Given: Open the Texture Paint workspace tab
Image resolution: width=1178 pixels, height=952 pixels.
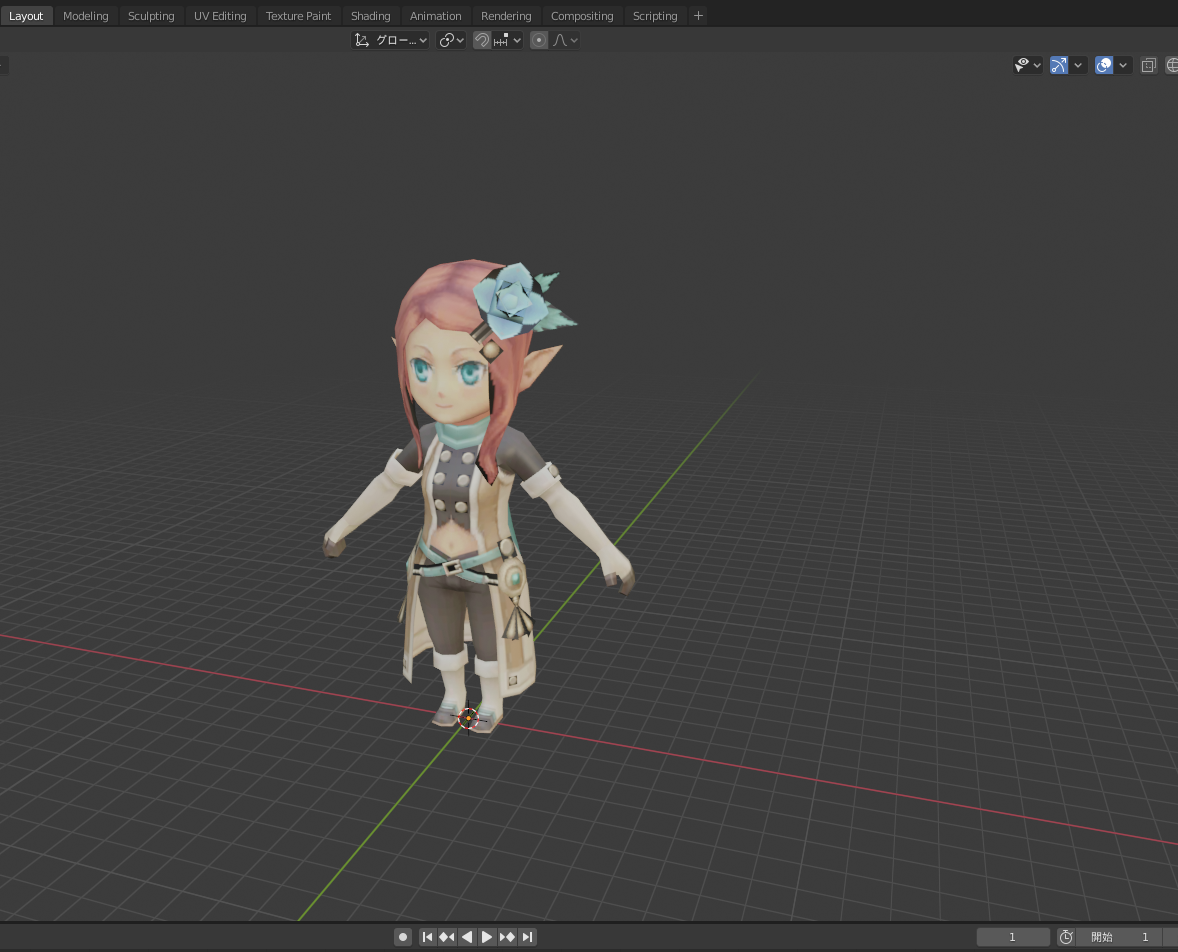Looking at the screenshot, I should [x=298, y=16].
